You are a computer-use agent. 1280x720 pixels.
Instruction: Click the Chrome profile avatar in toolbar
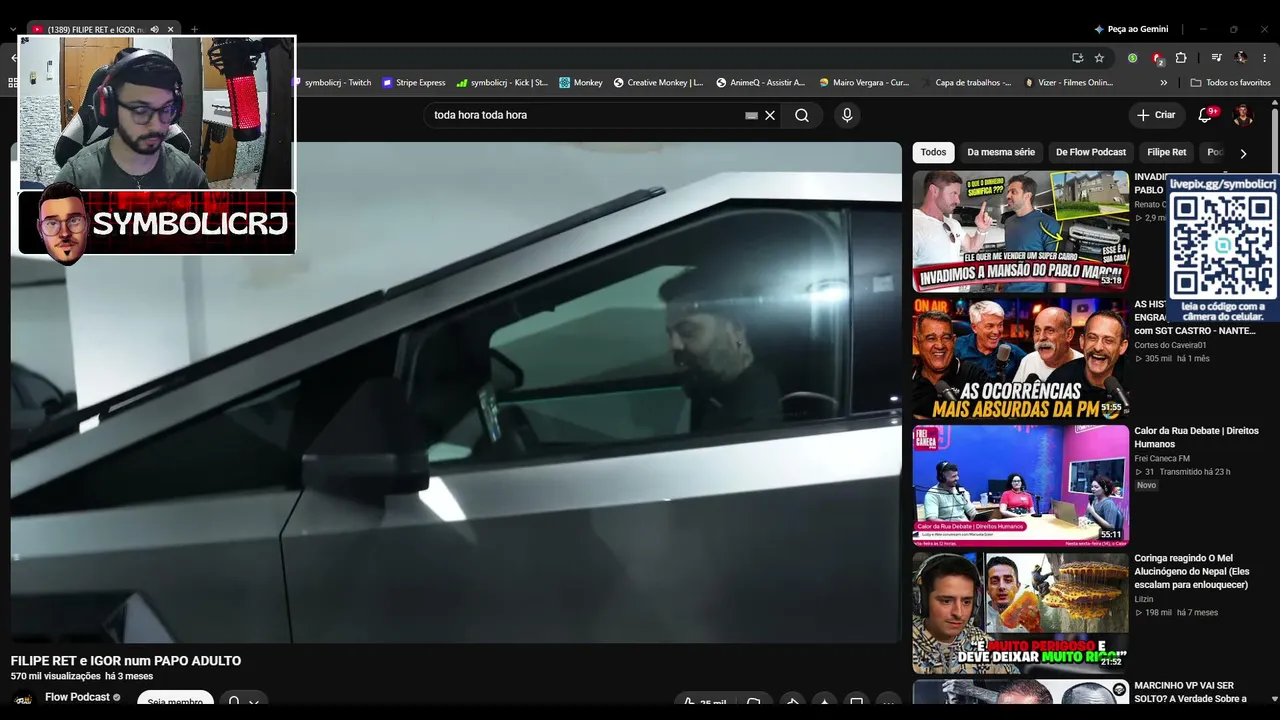point(1241,58)
